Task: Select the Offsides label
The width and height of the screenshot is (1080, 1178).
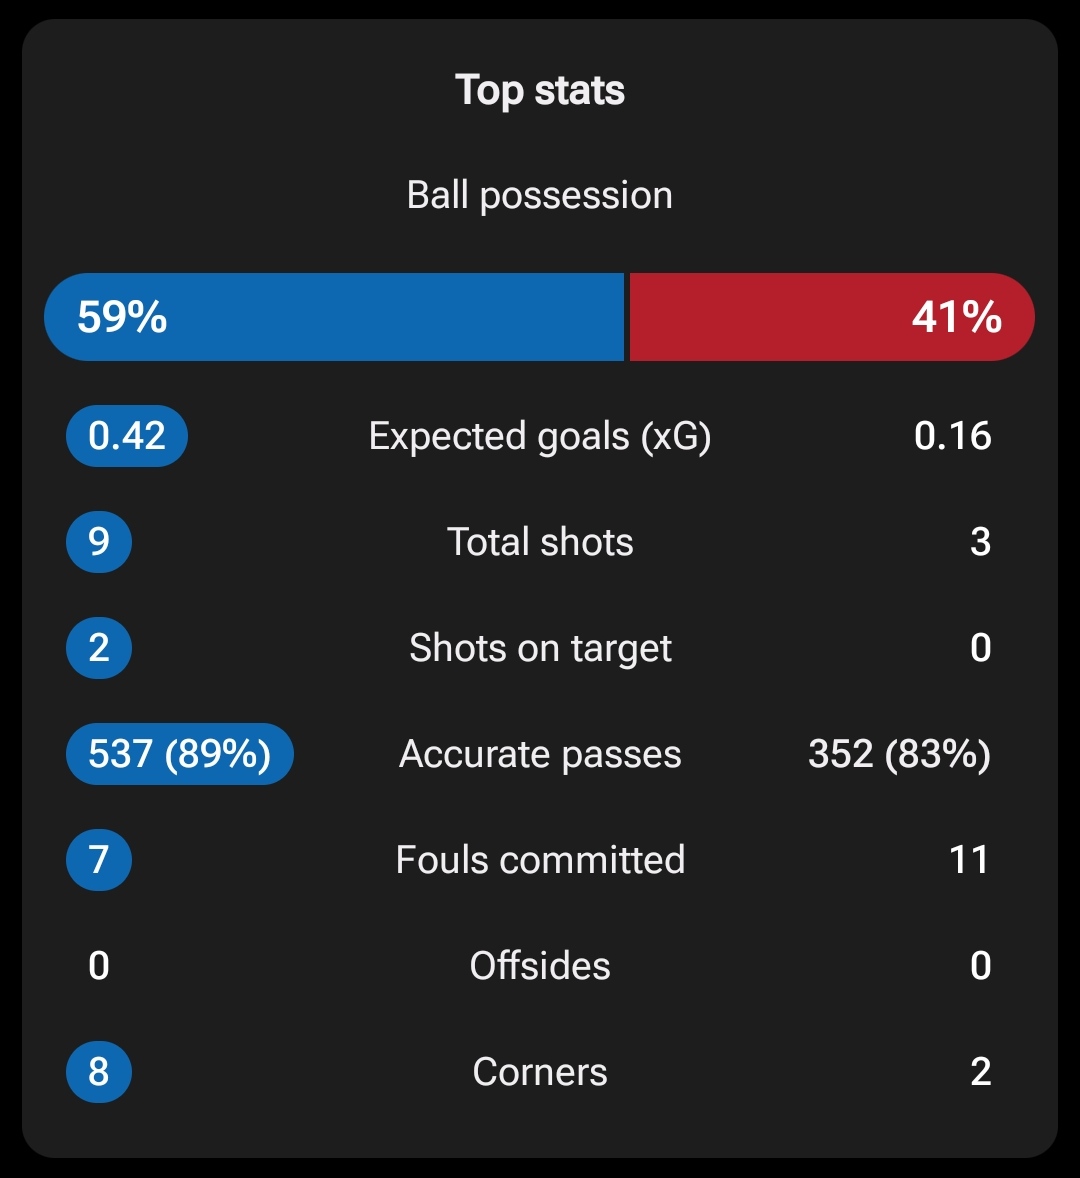Action: (540, 965)
